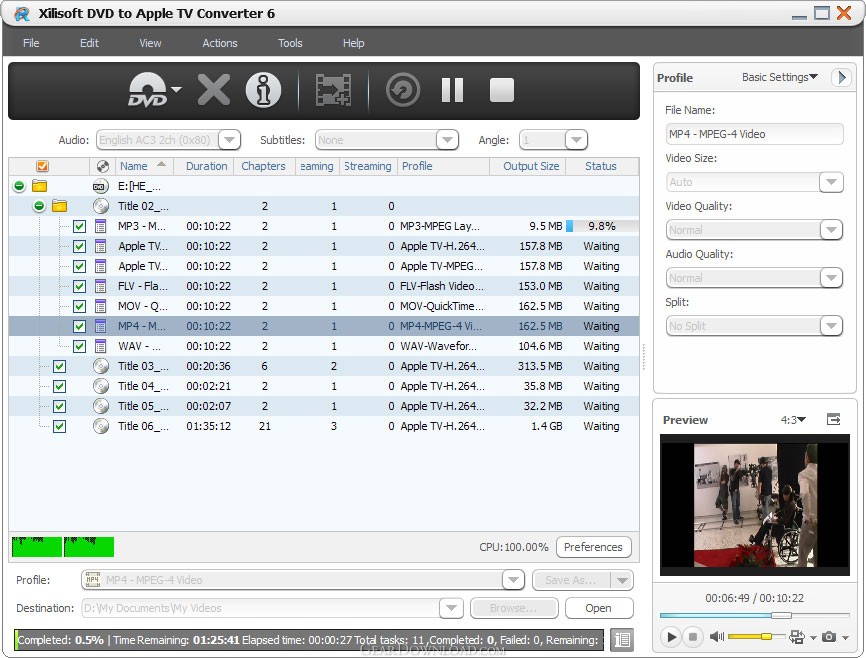Viewport: 866px width, 658px height.
Task: Uncheck the Title 03 checkbox
Action: (x=60, y=366)
